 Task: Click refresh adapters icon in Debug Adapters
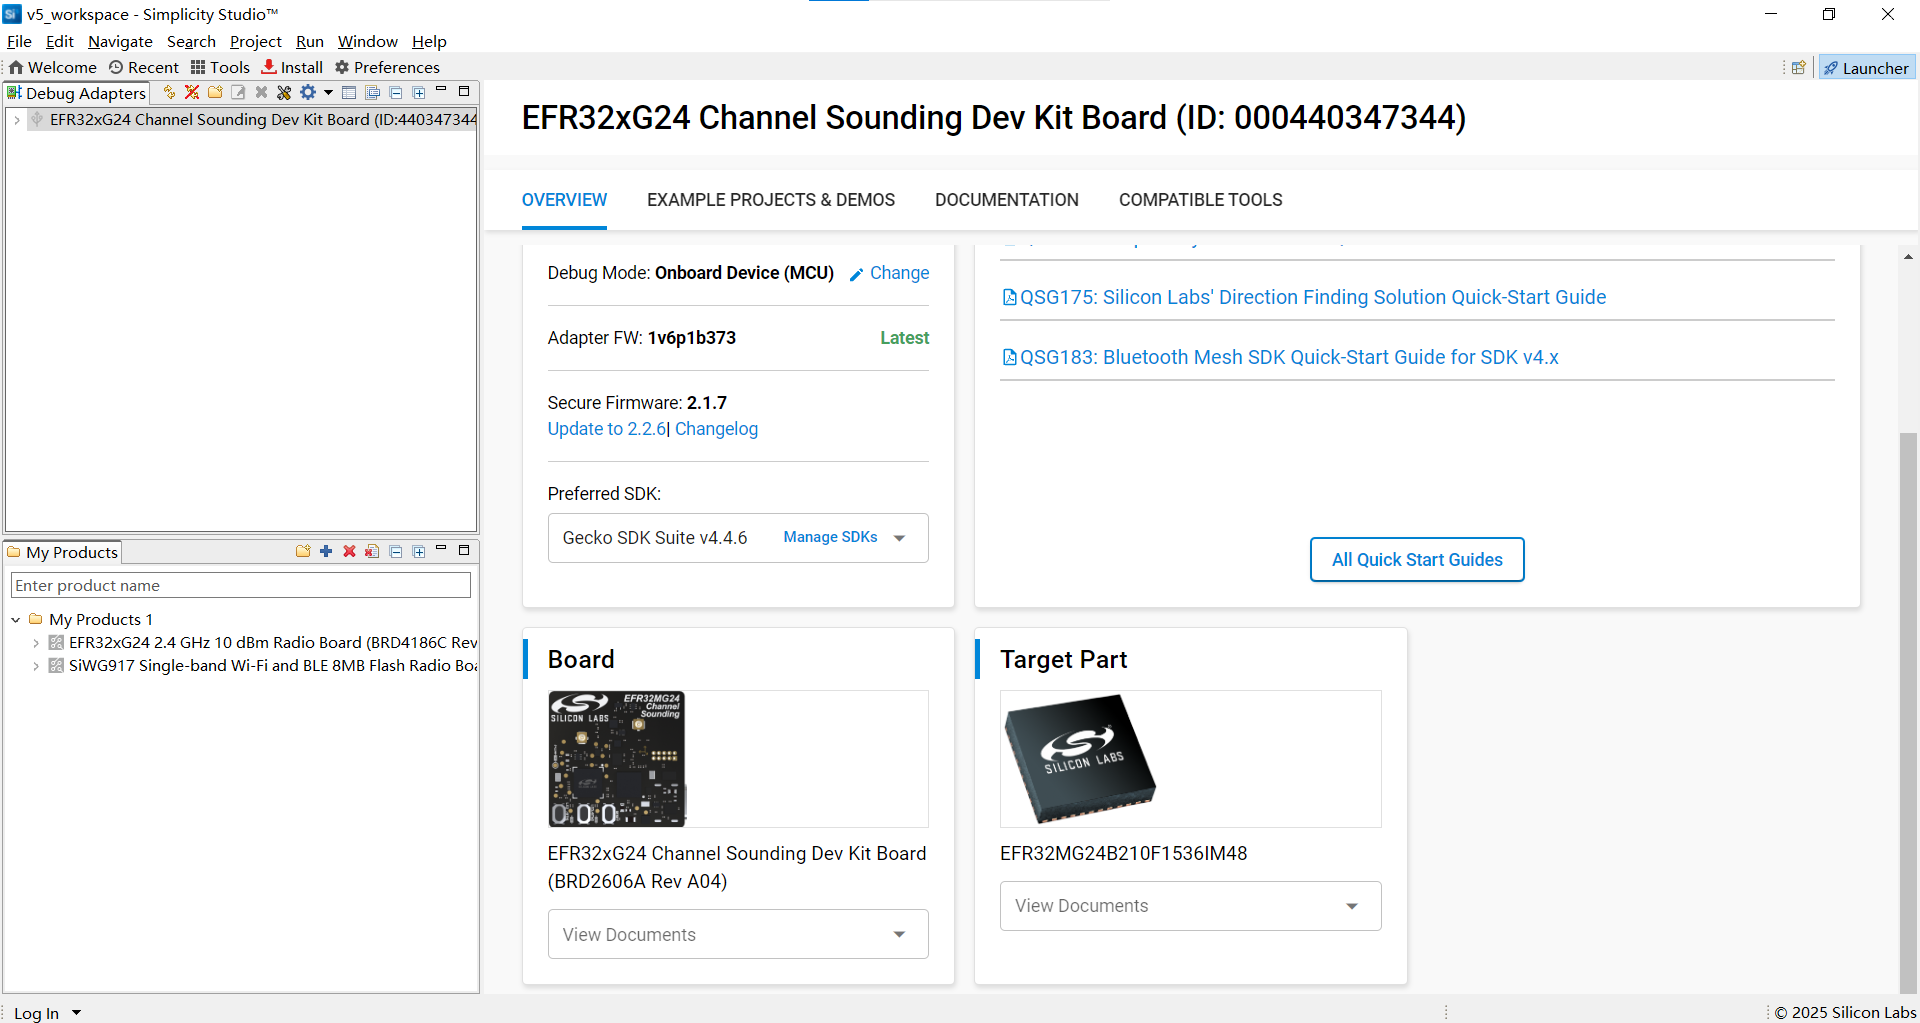coord(169,92)
